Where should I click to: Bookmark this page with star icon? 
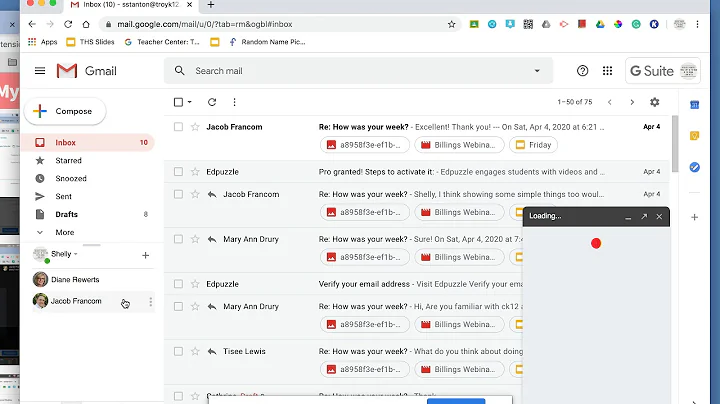point(452,24)
